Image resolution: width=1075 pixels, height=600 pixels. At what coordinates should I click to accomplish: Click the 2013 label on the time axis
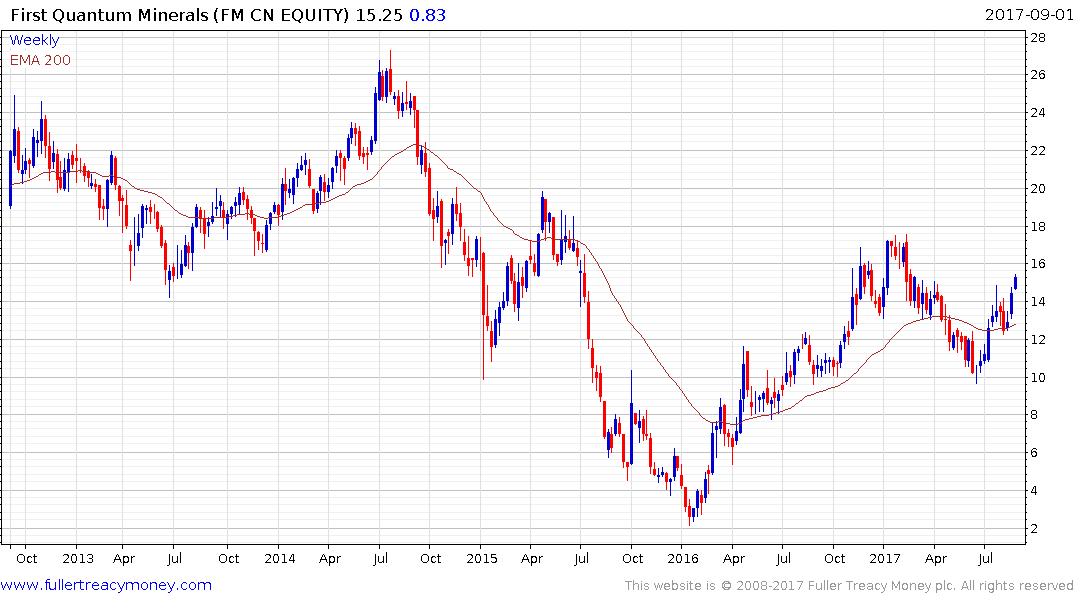click(77, 558)
